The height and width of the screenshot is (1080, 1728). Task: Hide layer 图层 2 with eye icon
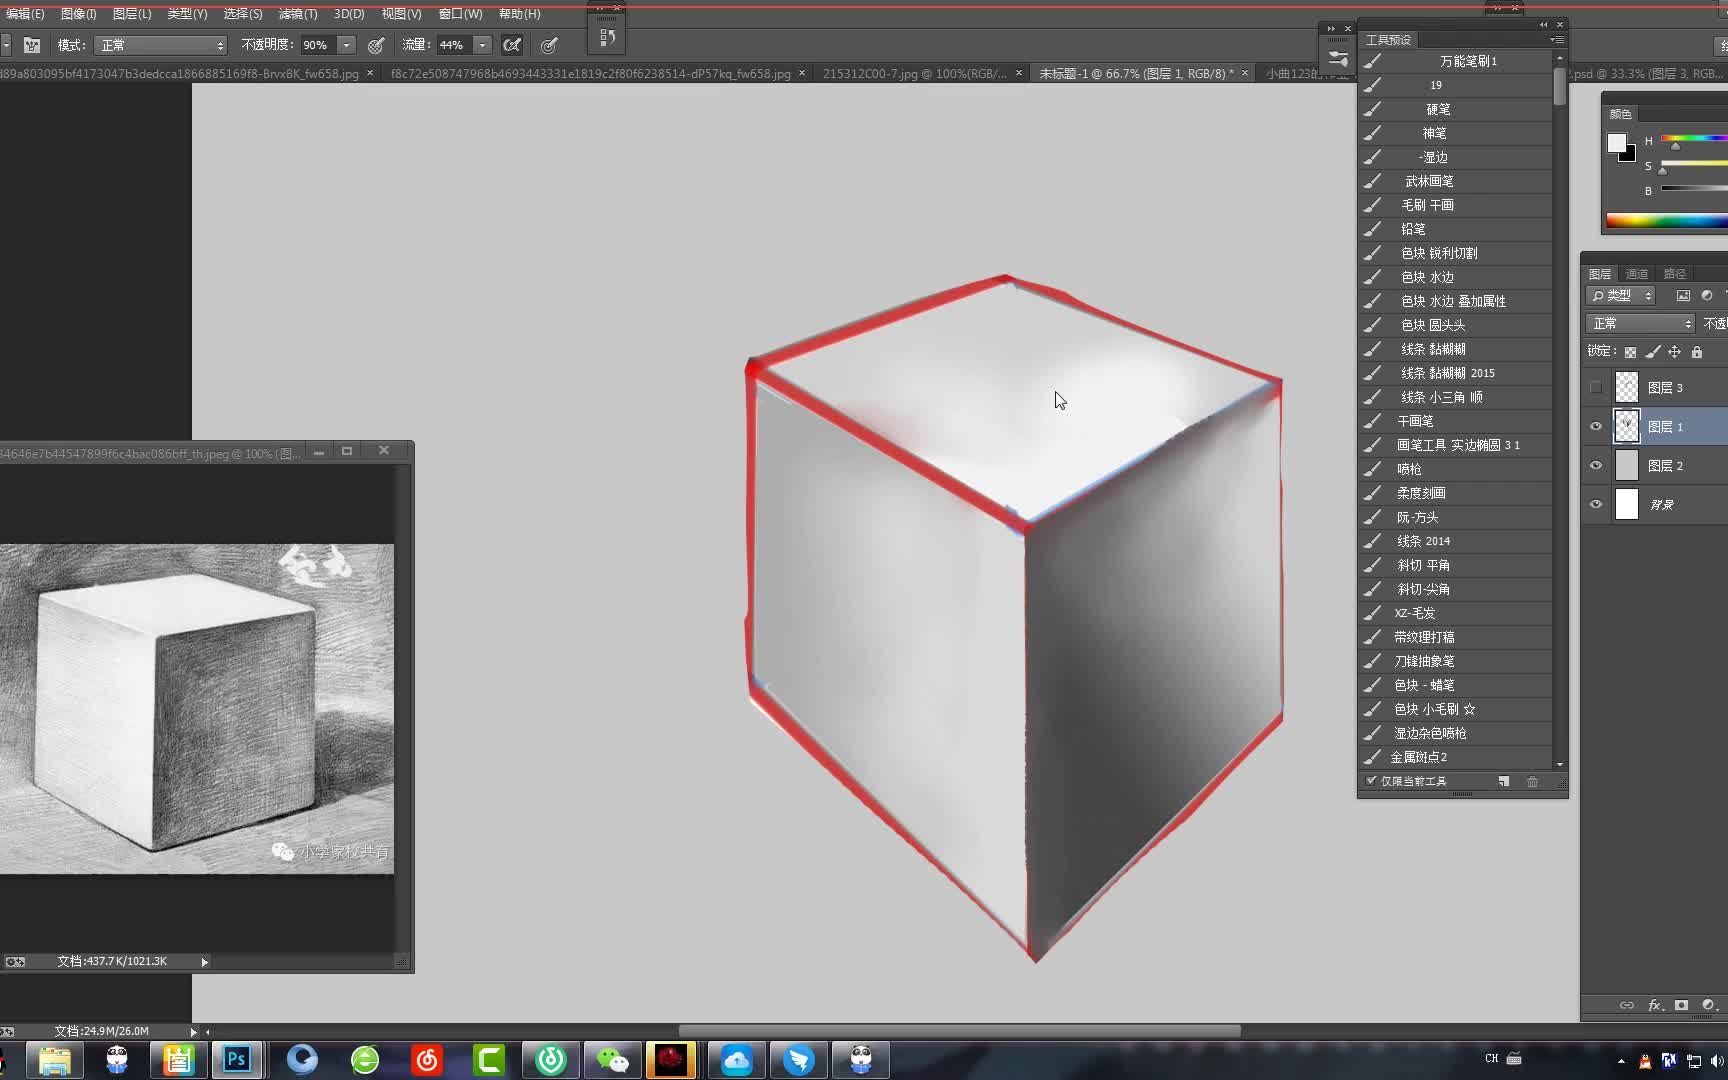point(1596,466)
